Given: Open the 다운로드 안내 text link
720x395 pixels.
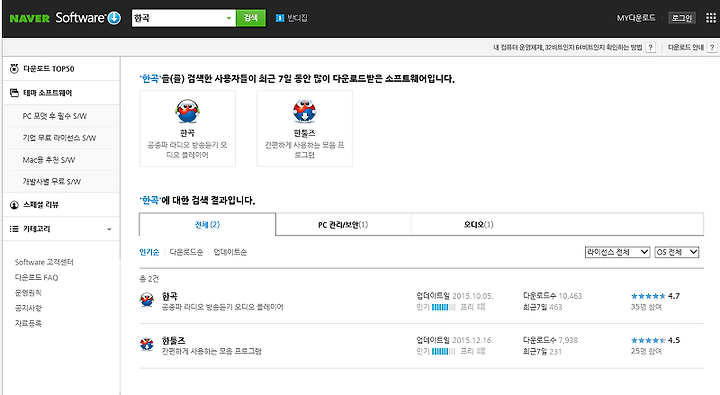Looking at the screenshot, I should coord(686,47).
